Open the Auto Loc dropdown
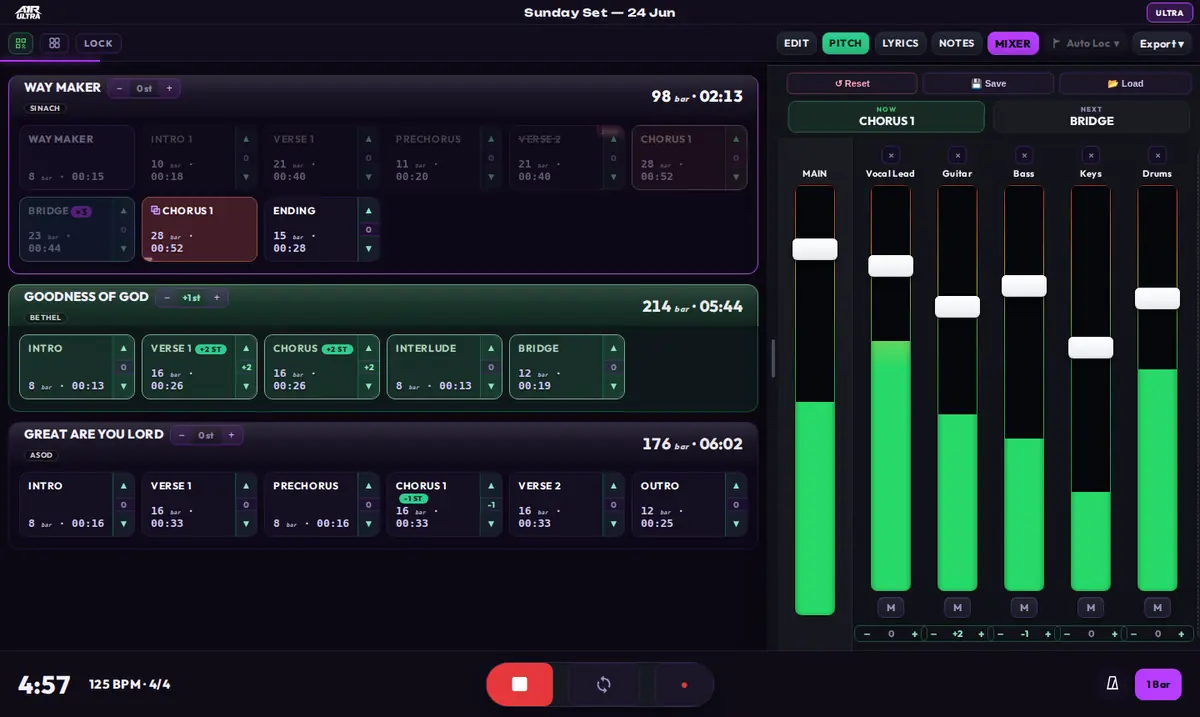 (1086, 43)
